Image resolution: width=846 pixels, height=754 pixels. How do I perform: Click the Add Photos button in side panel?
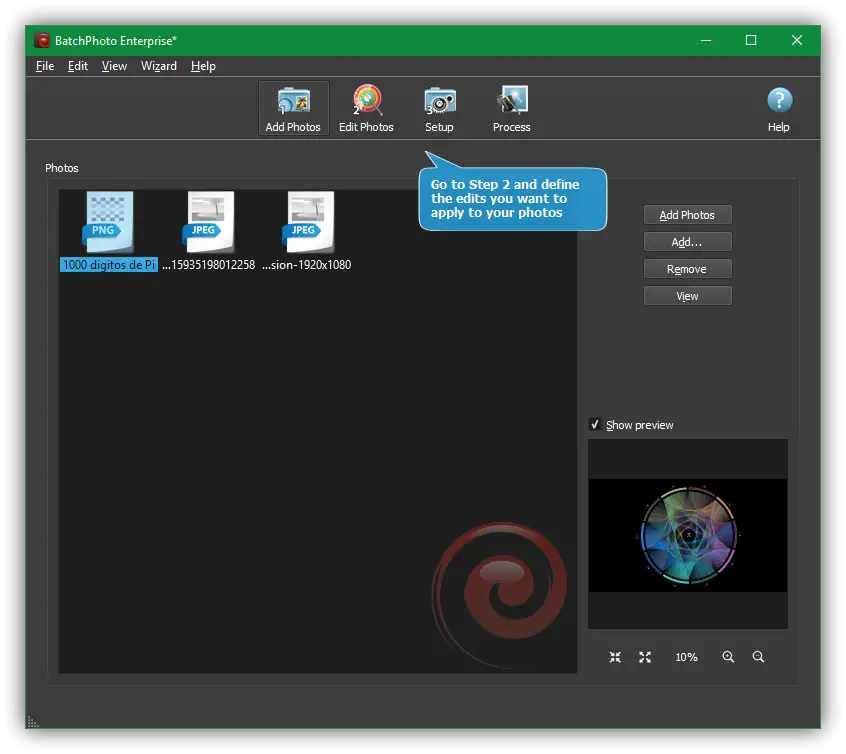687,215
